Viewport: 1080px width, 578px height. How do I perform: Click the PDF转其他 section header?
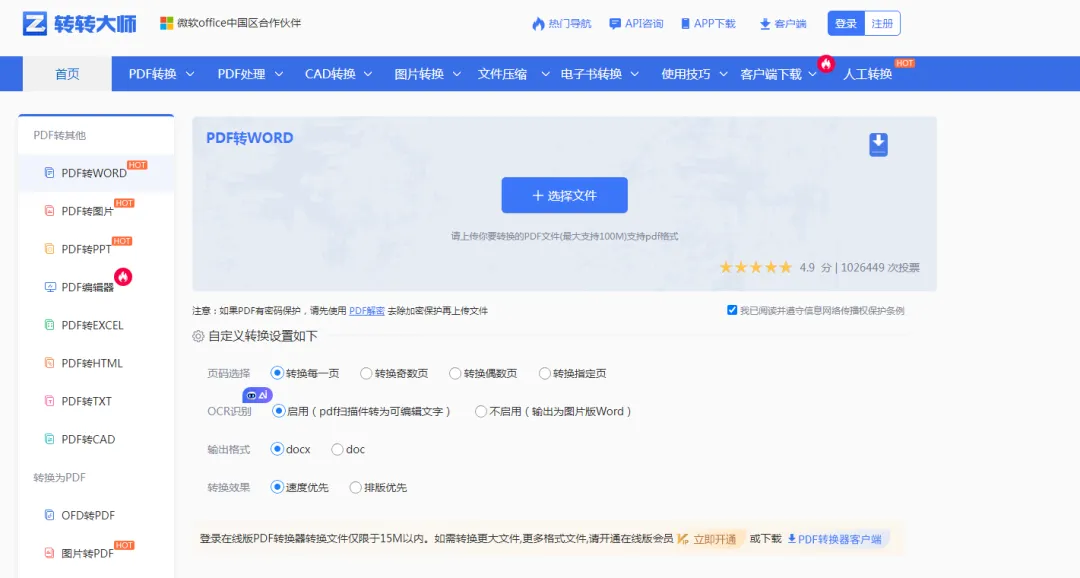[59, 135]
